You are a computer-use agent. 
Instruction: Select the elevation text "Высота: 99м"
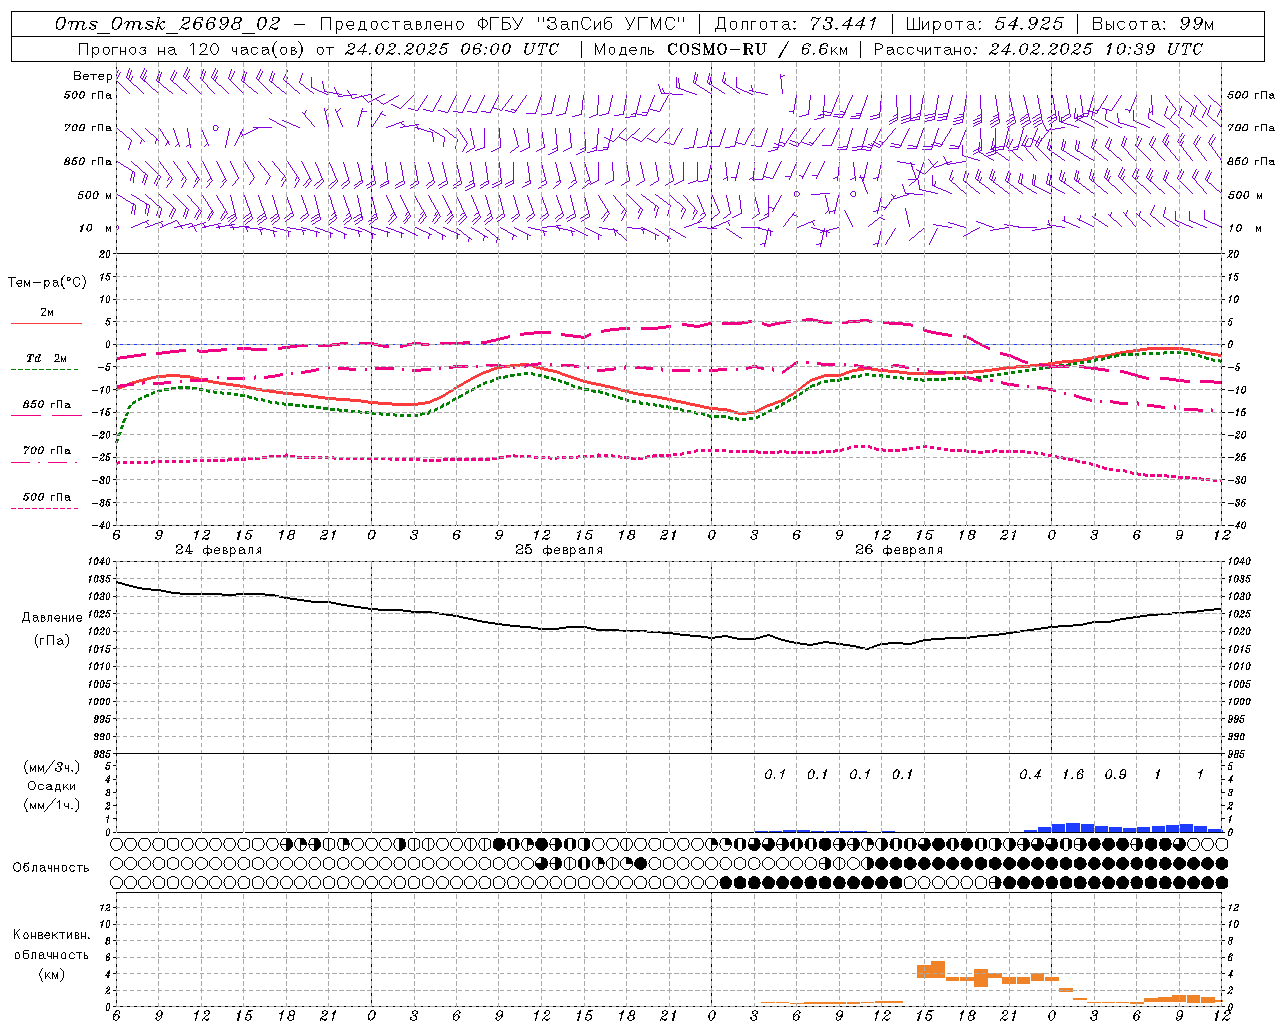coord(1152,24)
